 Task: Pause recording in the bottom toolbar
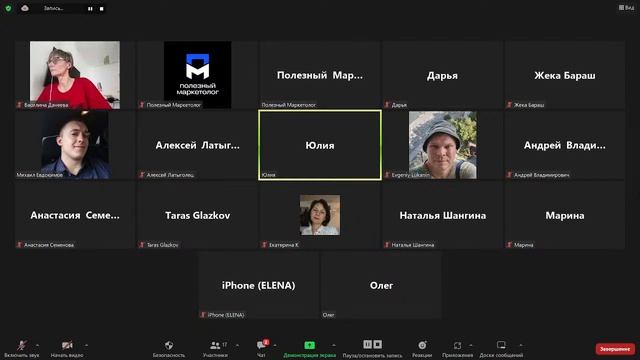(x=367, y=344)
